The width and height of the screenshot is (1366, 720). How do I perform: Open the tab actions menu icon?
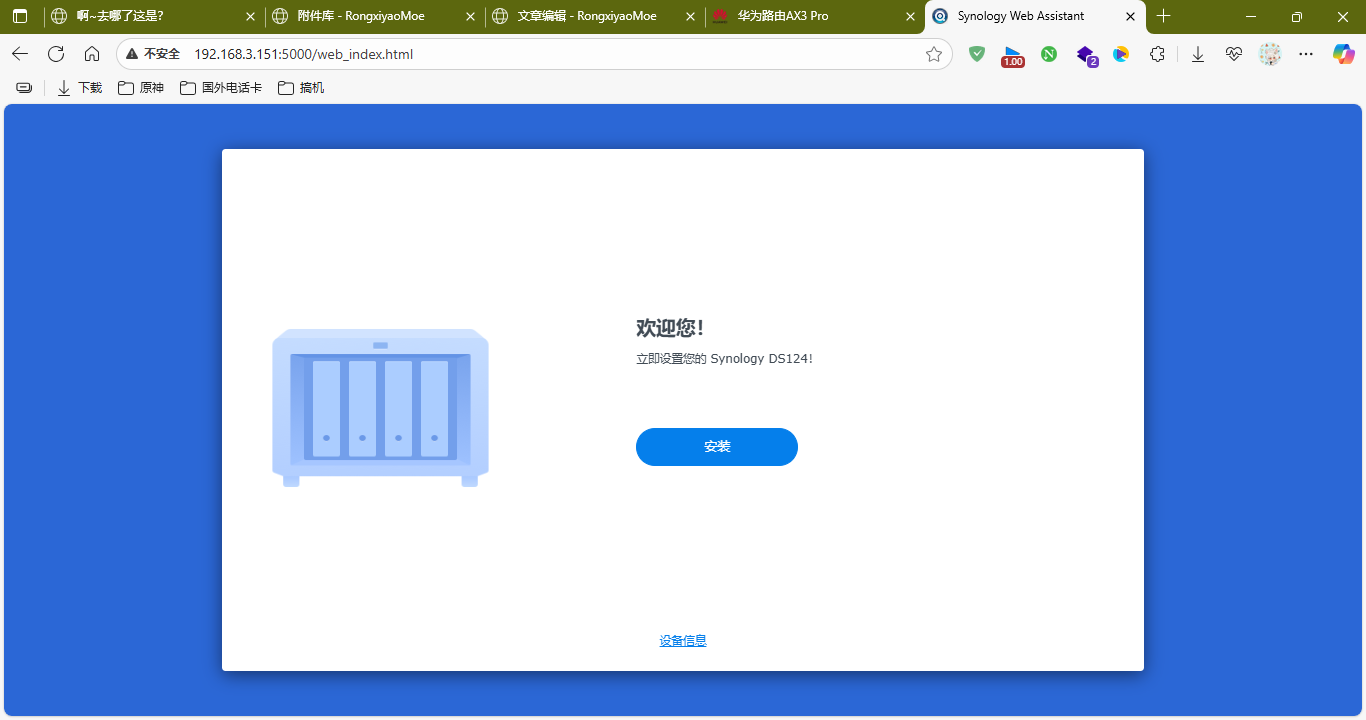[x=20, y=16]
